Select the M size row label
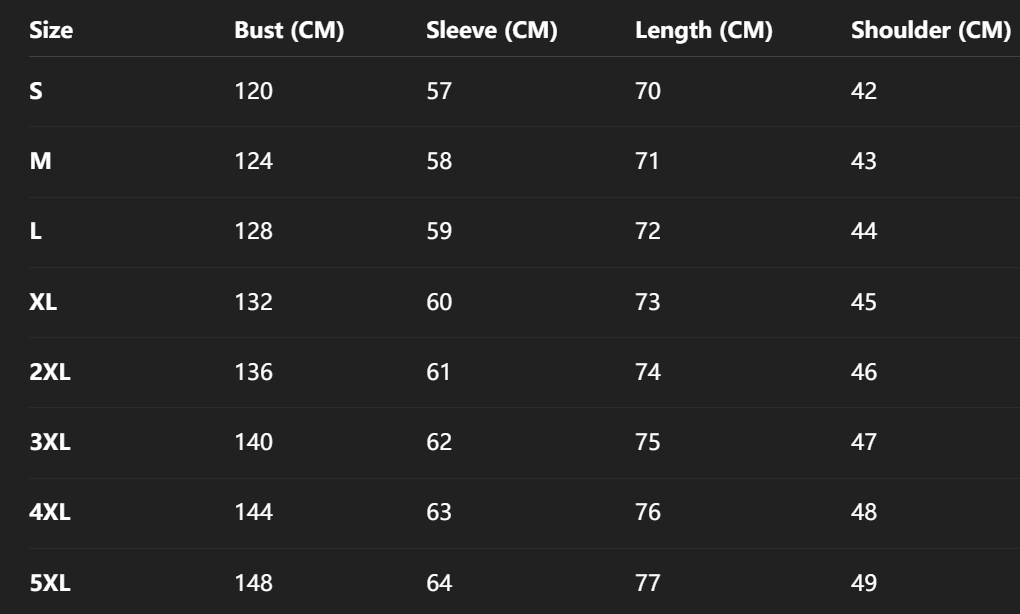 click(x=40, y=161)
